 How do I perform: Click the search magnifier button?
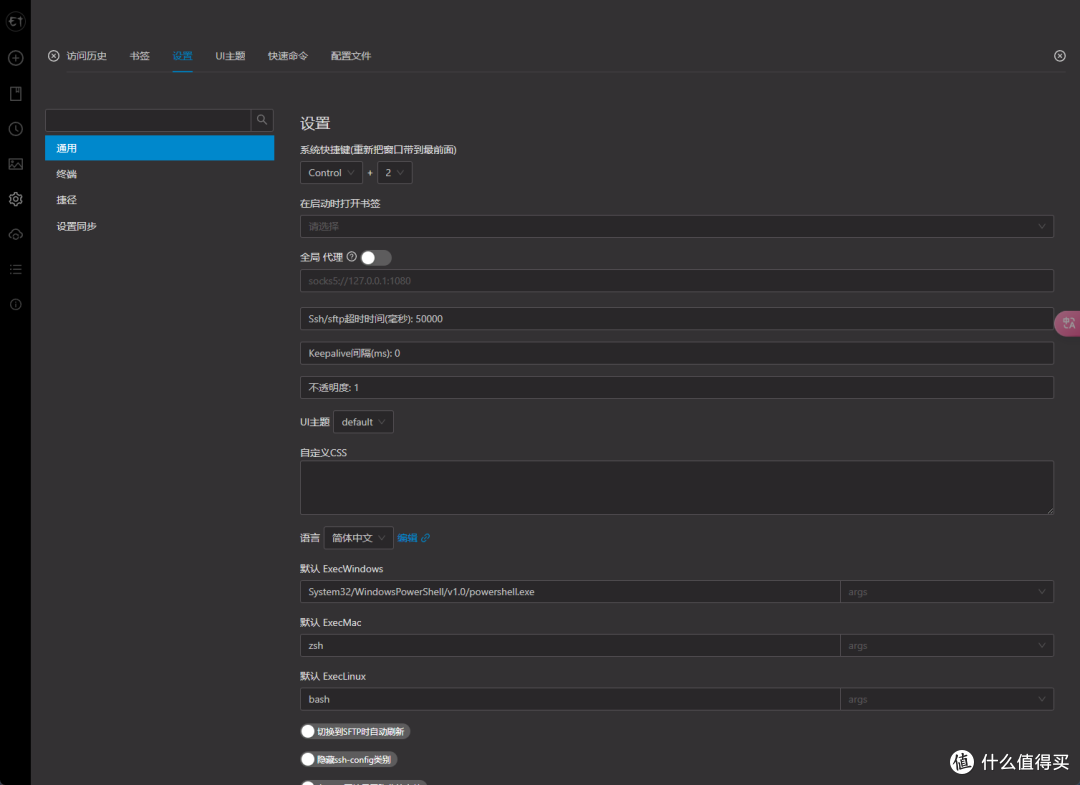(x=262, y=120)
